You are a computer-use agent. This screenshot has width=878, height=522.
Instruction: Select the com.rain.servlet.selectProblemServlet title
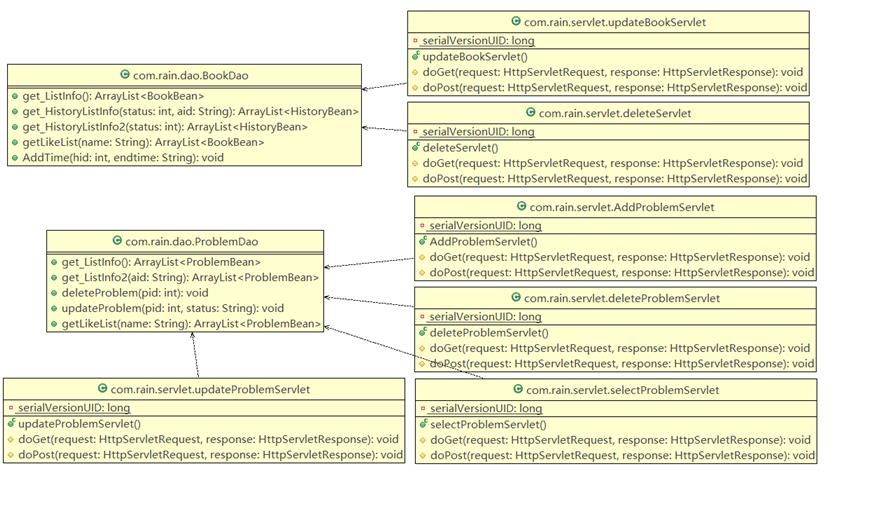tap(622, 390)
